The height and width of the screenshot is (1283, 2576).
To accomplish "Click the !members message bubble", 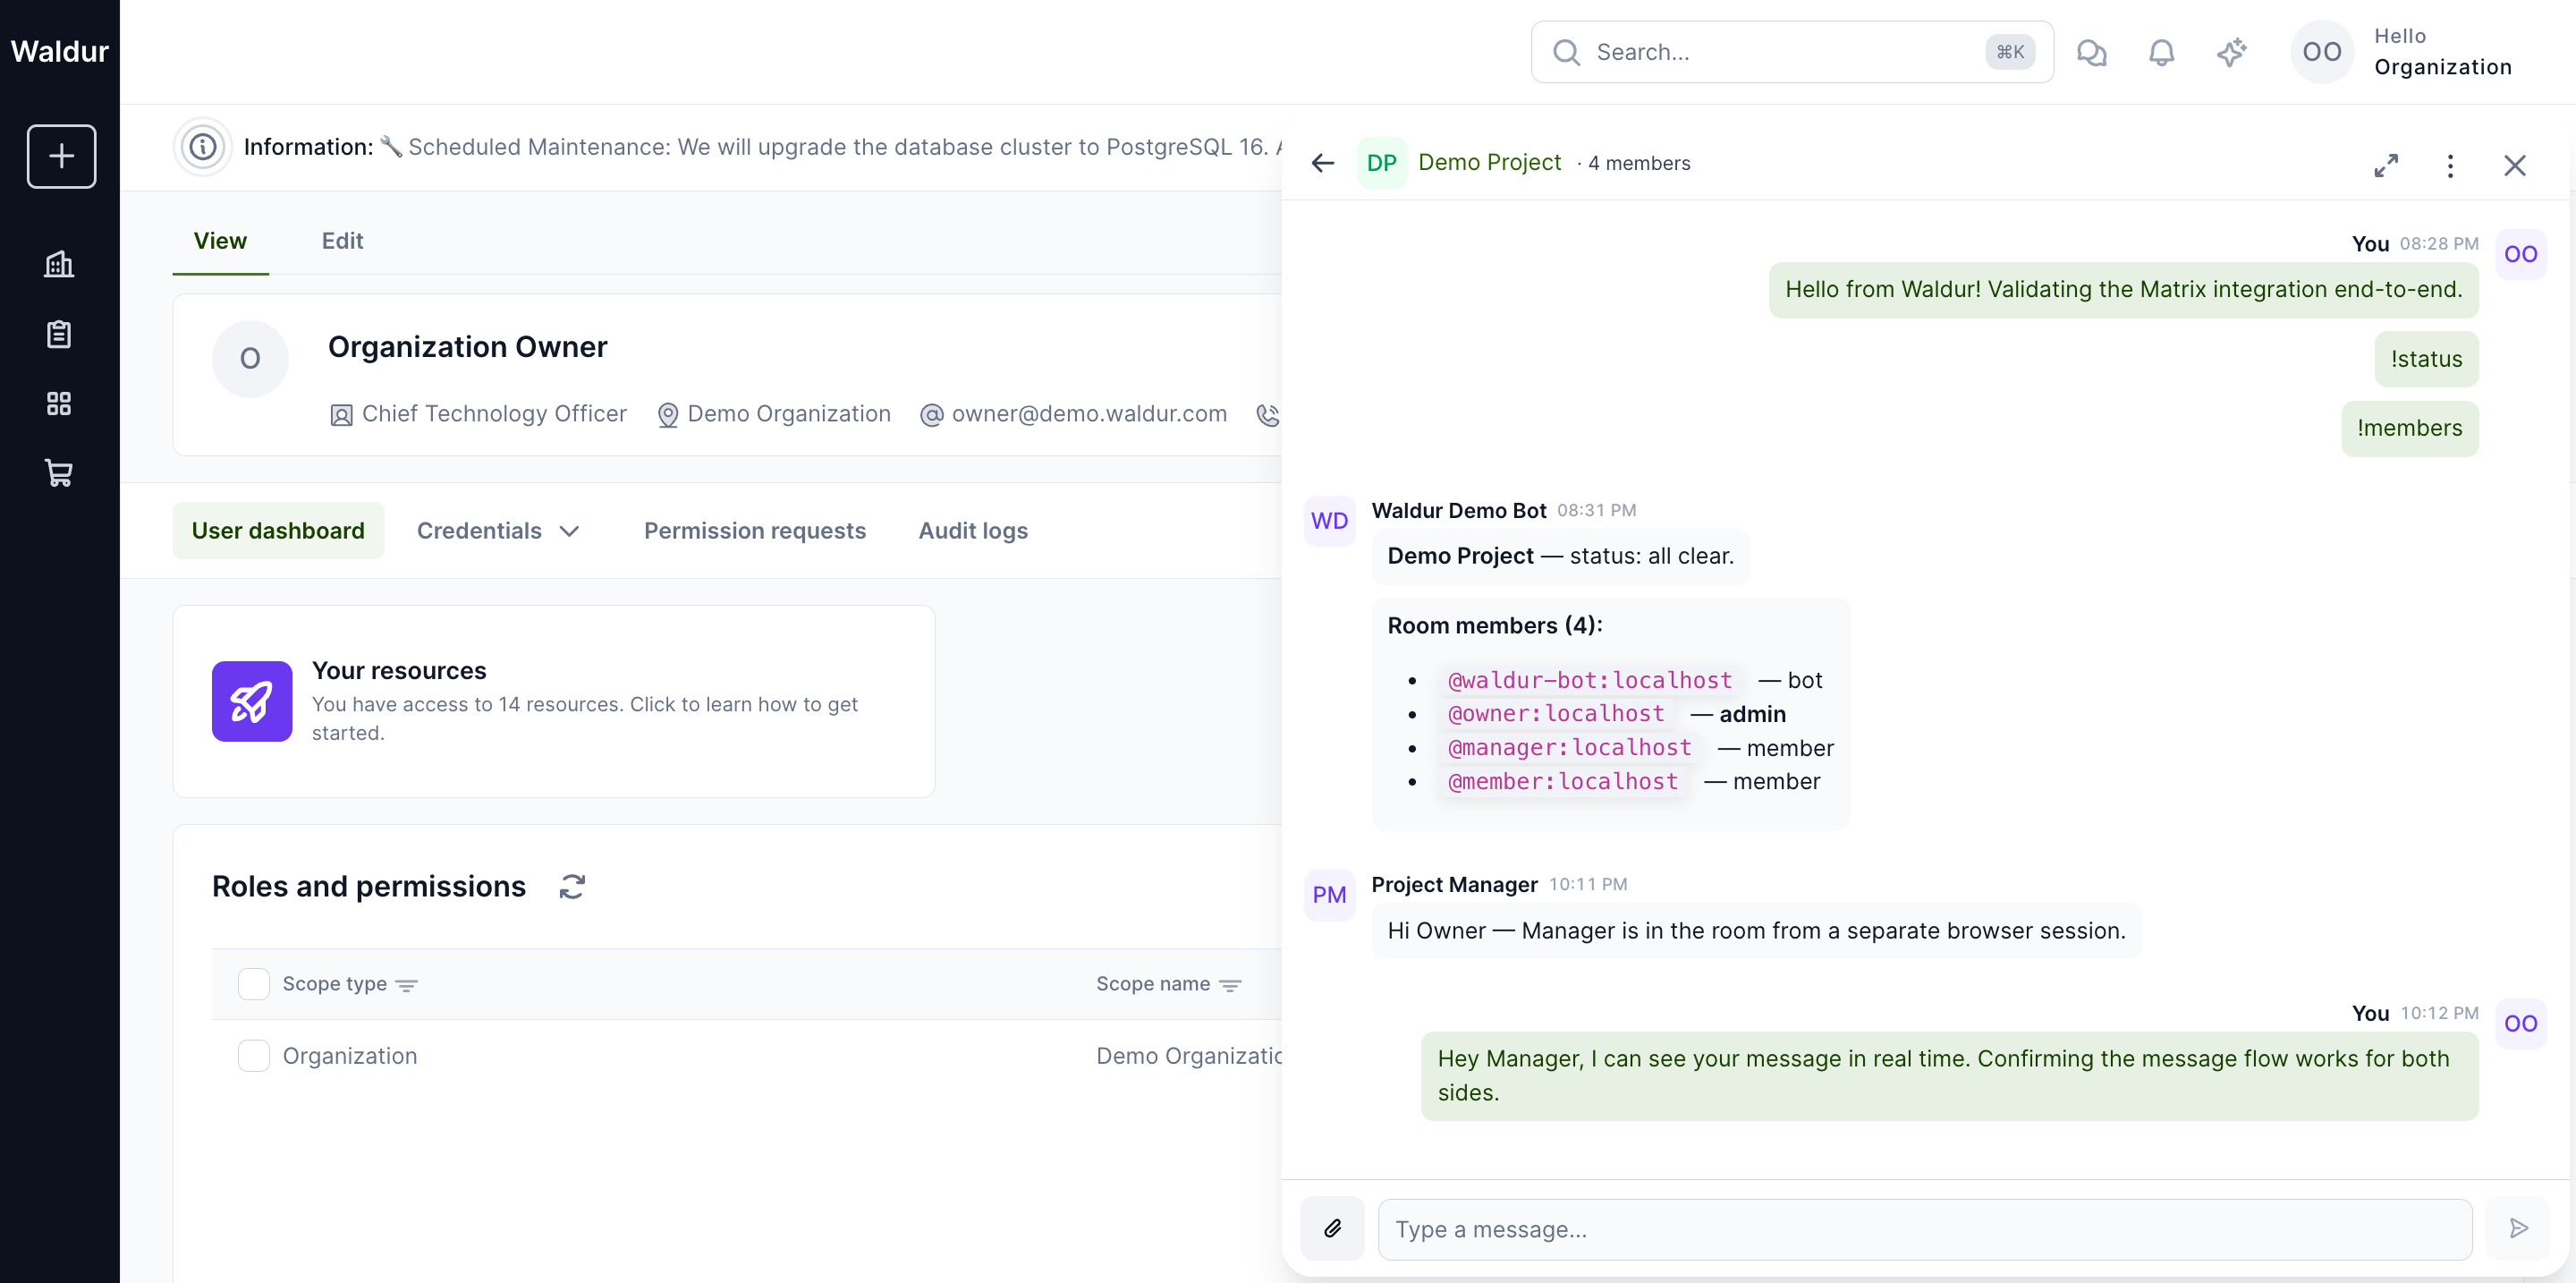I will pos(2409,428).
